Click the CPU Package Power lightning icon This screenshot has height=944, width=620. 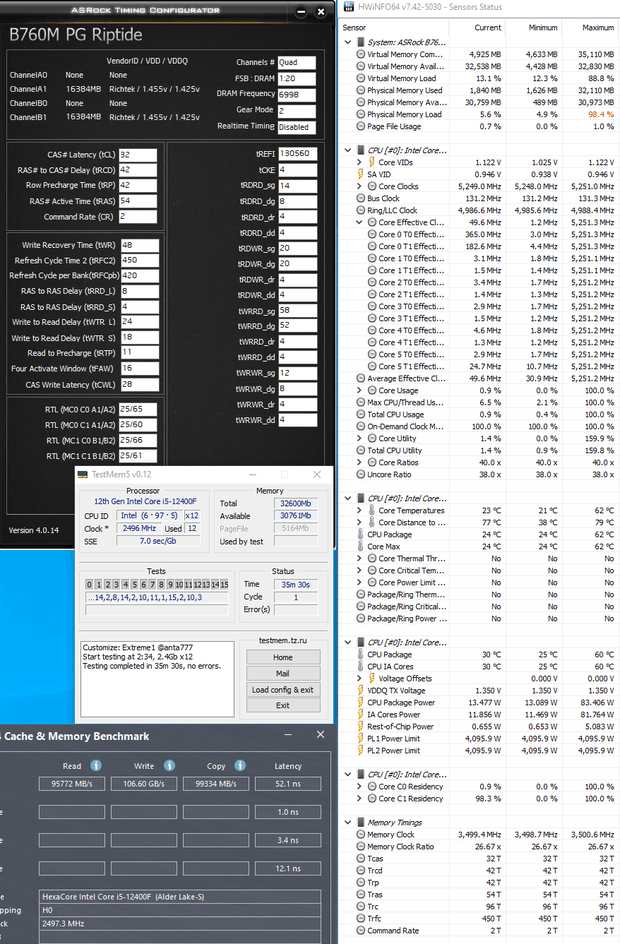point(361,702)
